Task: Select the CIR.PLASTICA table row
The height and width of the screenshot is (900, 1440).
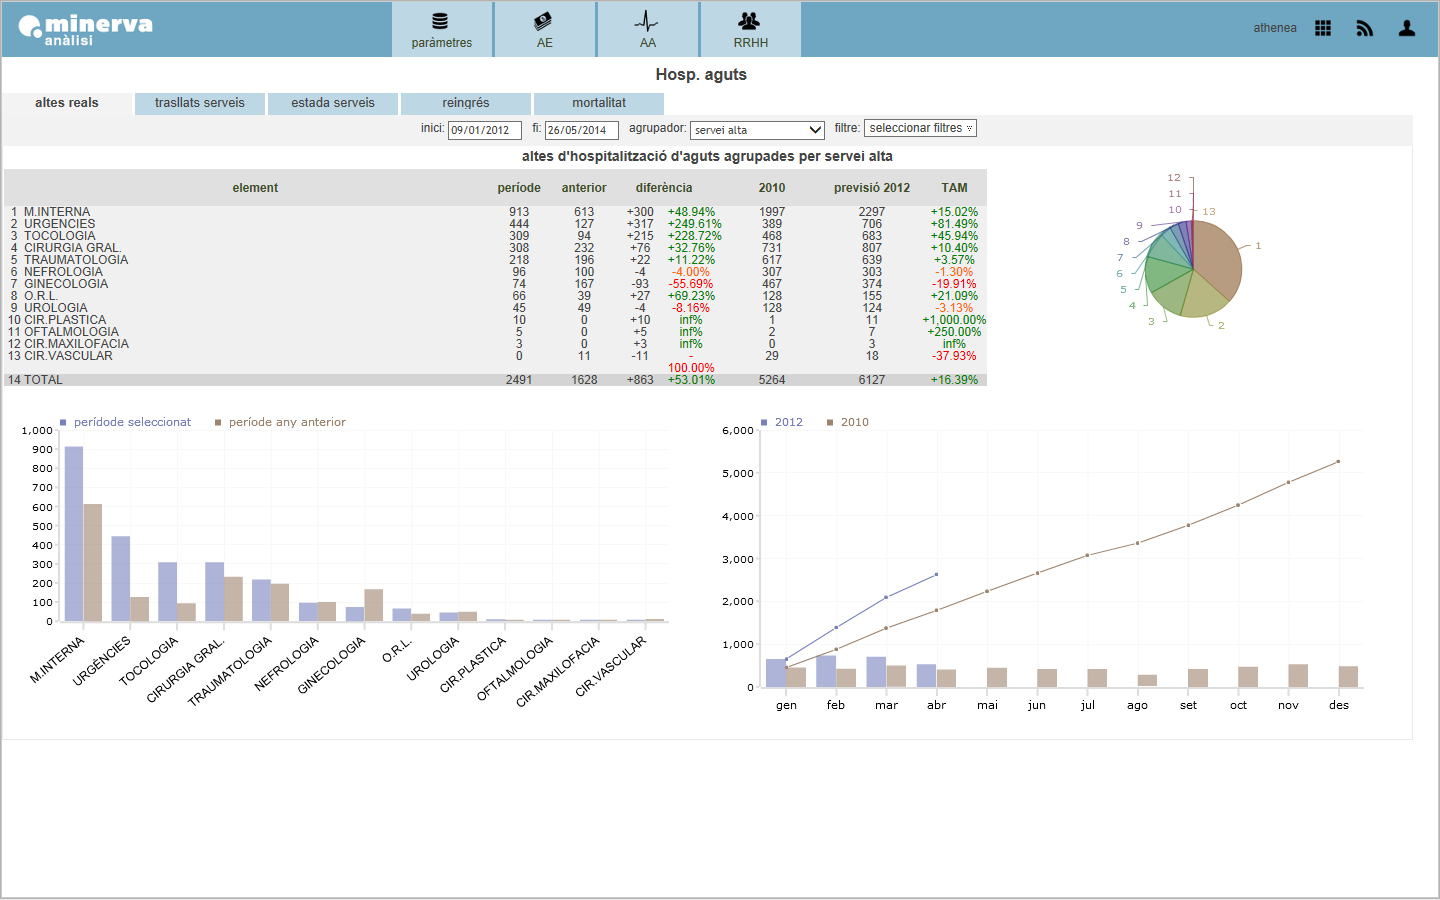Action: click(x=495, y=320)
